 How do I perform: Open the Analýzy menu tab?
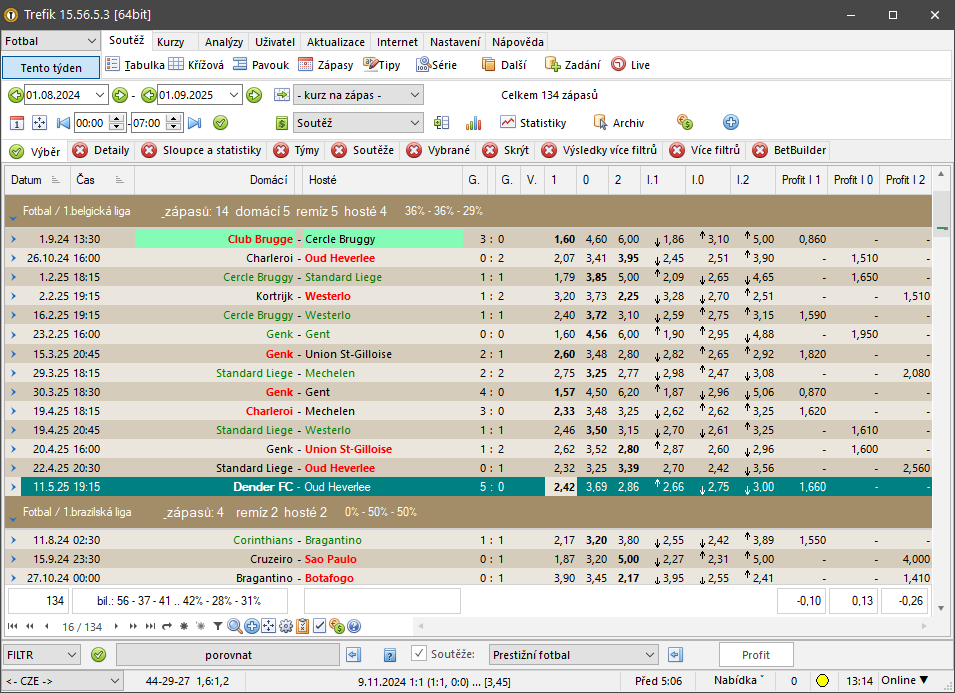224,42
